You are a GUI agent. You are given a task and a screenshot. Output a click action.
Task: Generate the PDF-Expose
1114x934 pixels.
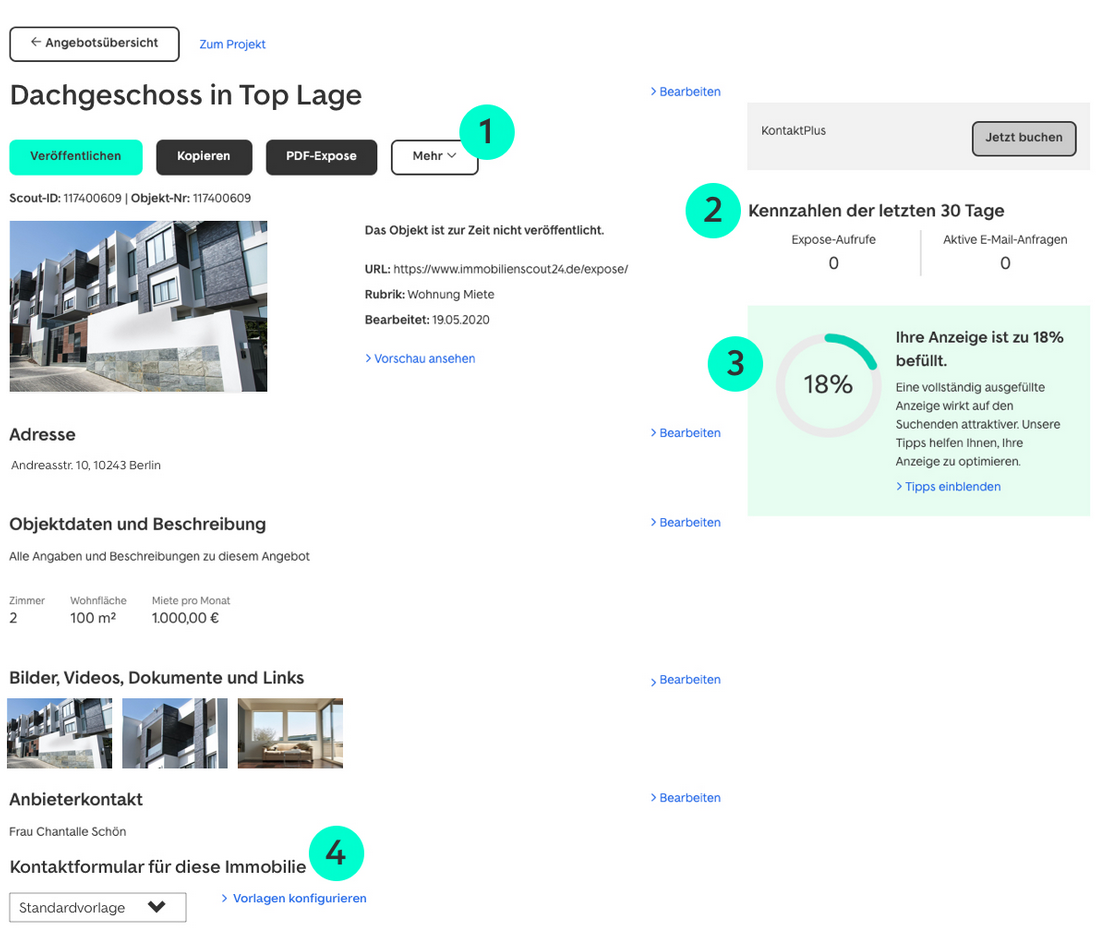(321, 156)
